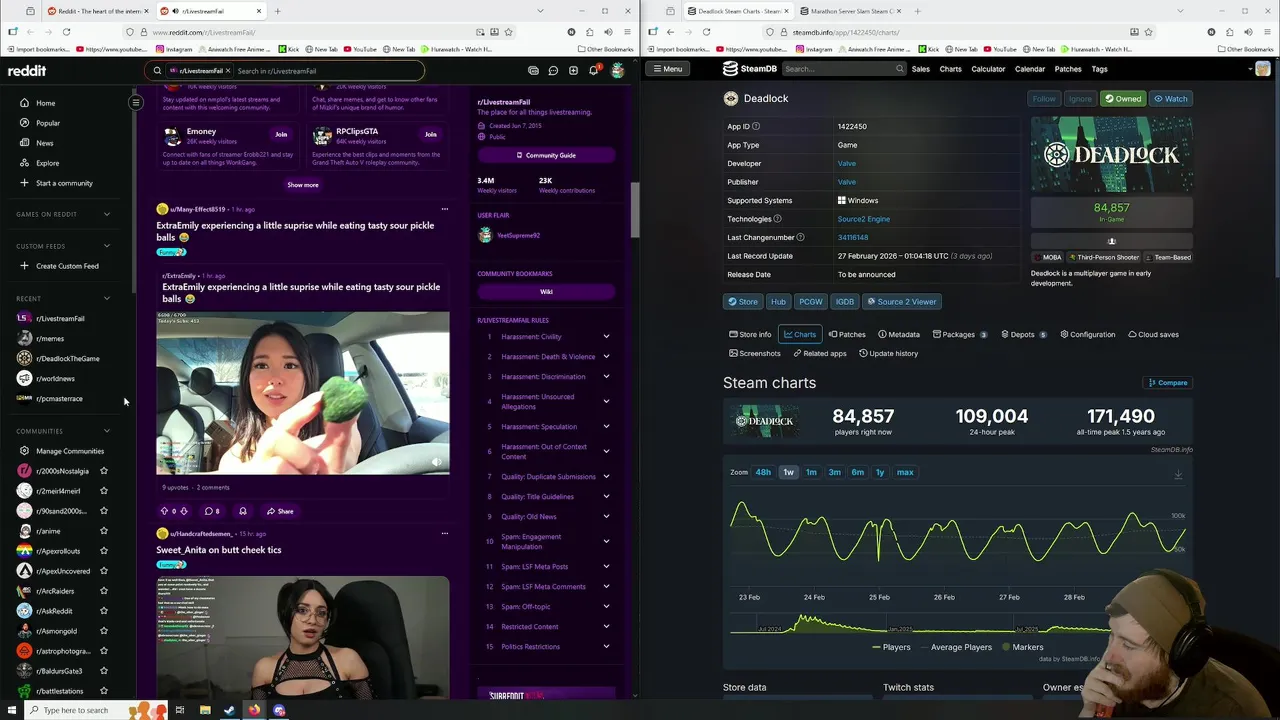Open Explore in the Reddit sidebar
Viewport: 1280px width, 720px height.
click(47, 163)
